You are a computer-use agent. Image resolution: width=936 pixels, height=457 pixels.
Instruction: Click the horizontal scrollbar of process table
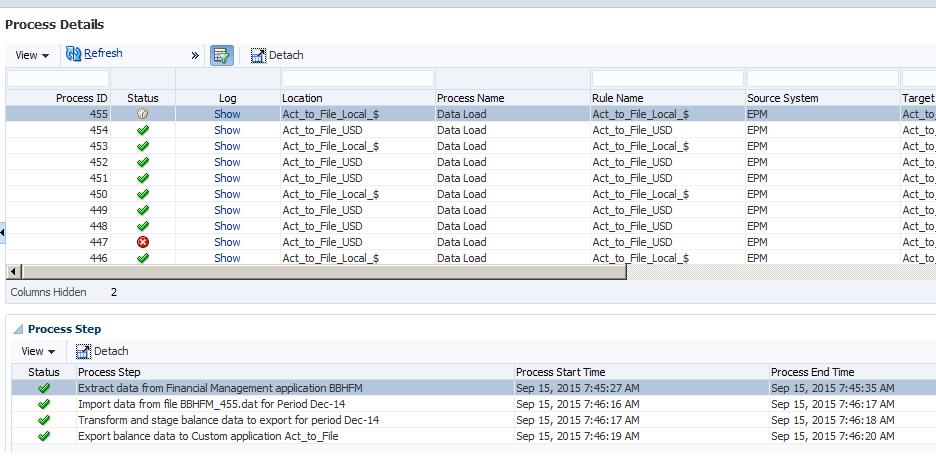(320, 272)
